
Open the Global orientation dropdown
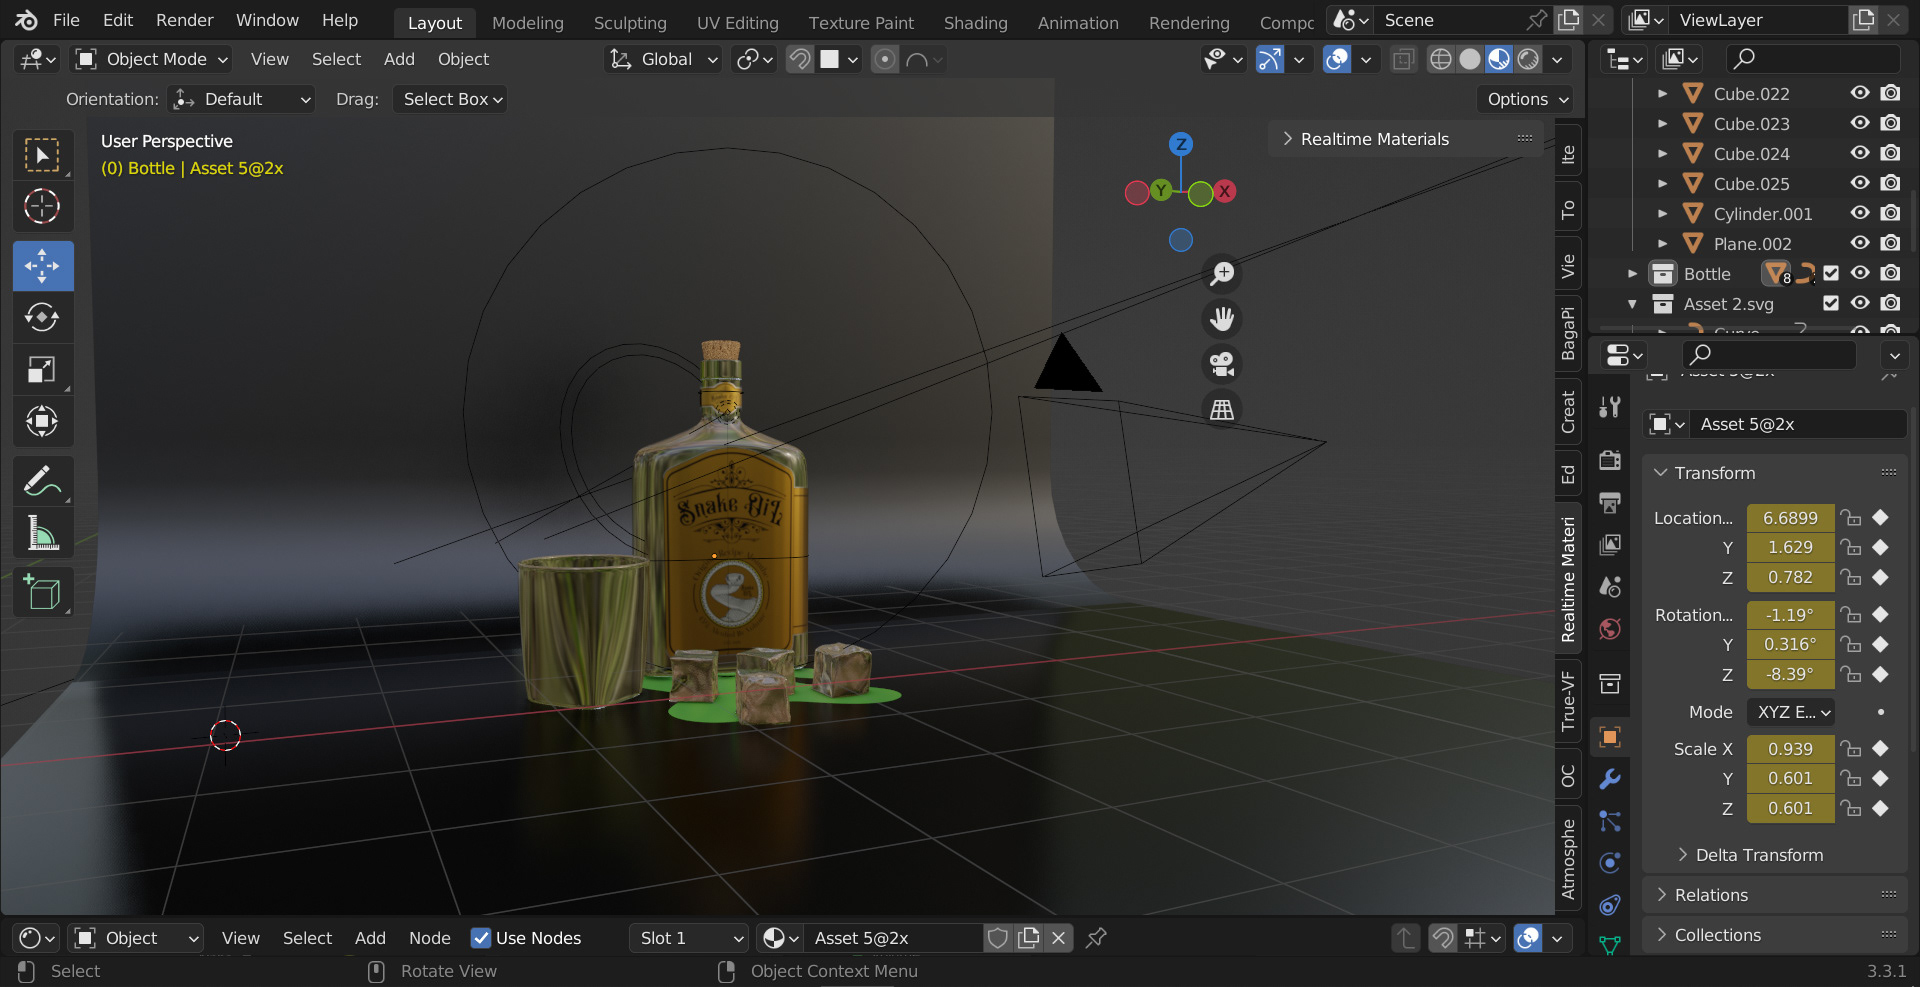point(664,59)
